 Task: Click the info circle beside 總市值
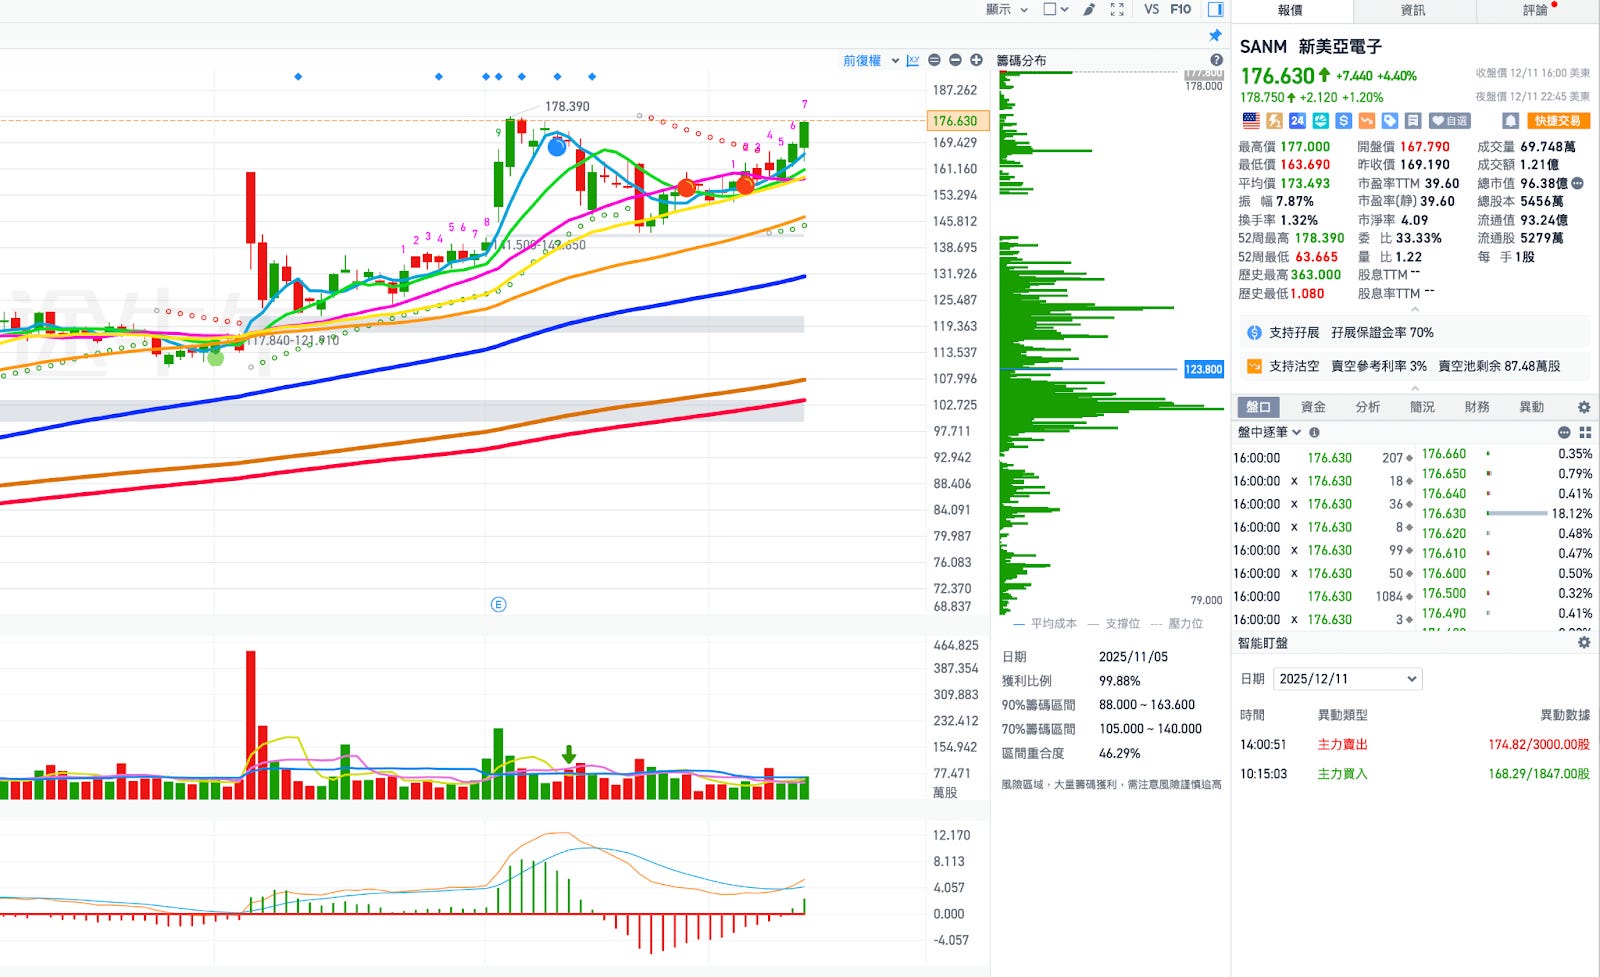(1578, 183)
